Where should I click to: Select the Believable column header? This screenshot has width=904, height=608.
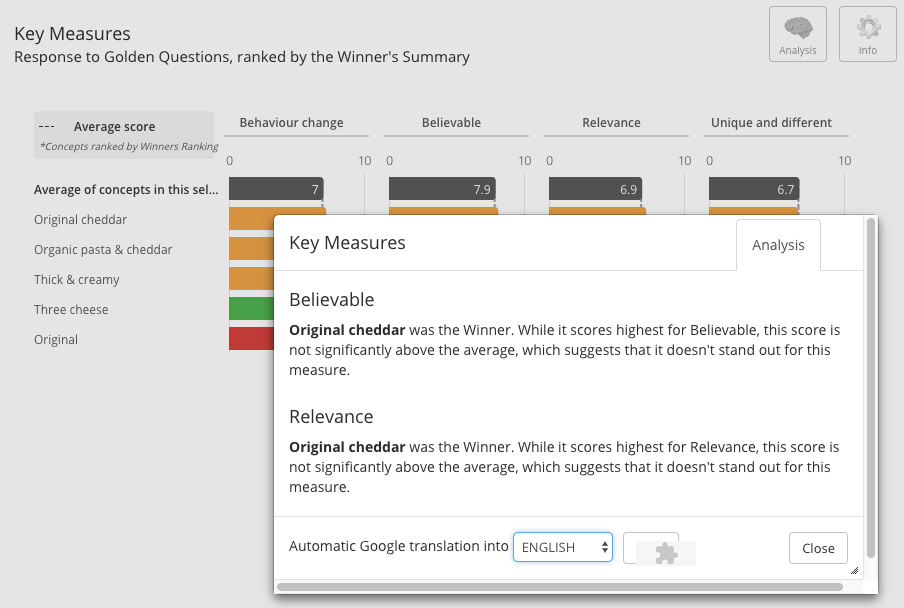coord(451,123)
